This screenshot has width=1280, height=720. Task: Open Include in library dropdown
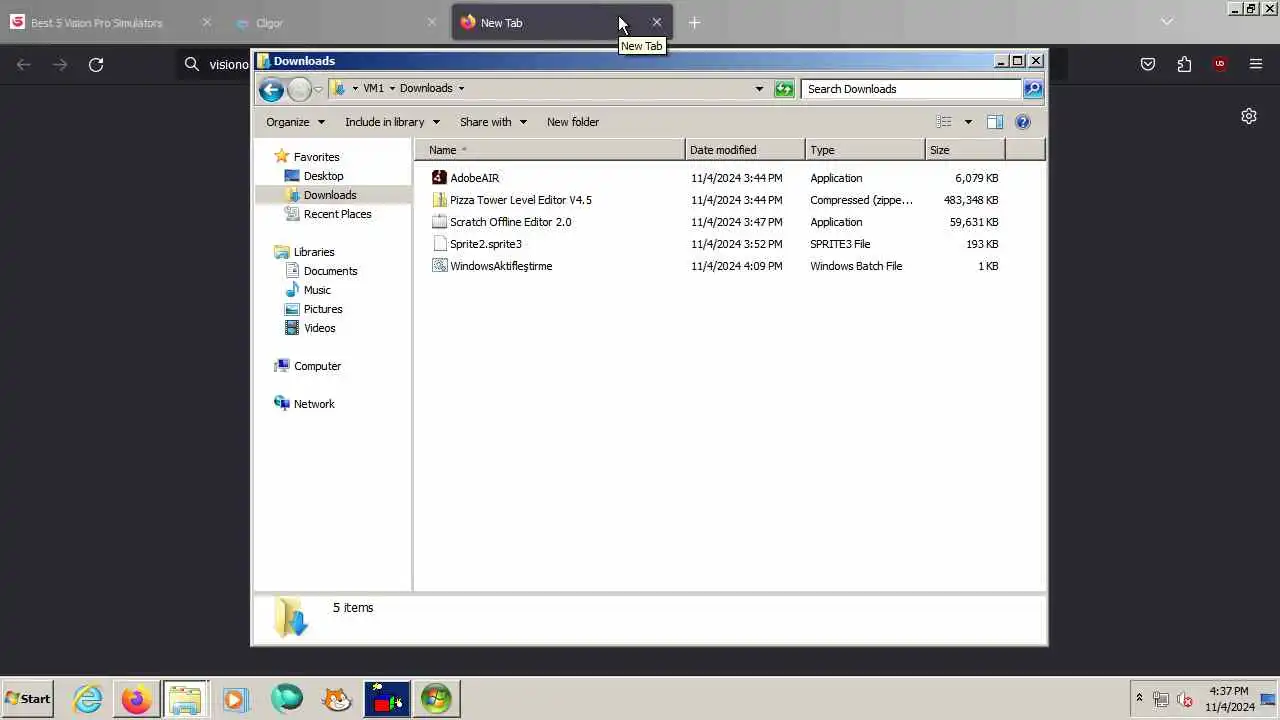[392, 122]
